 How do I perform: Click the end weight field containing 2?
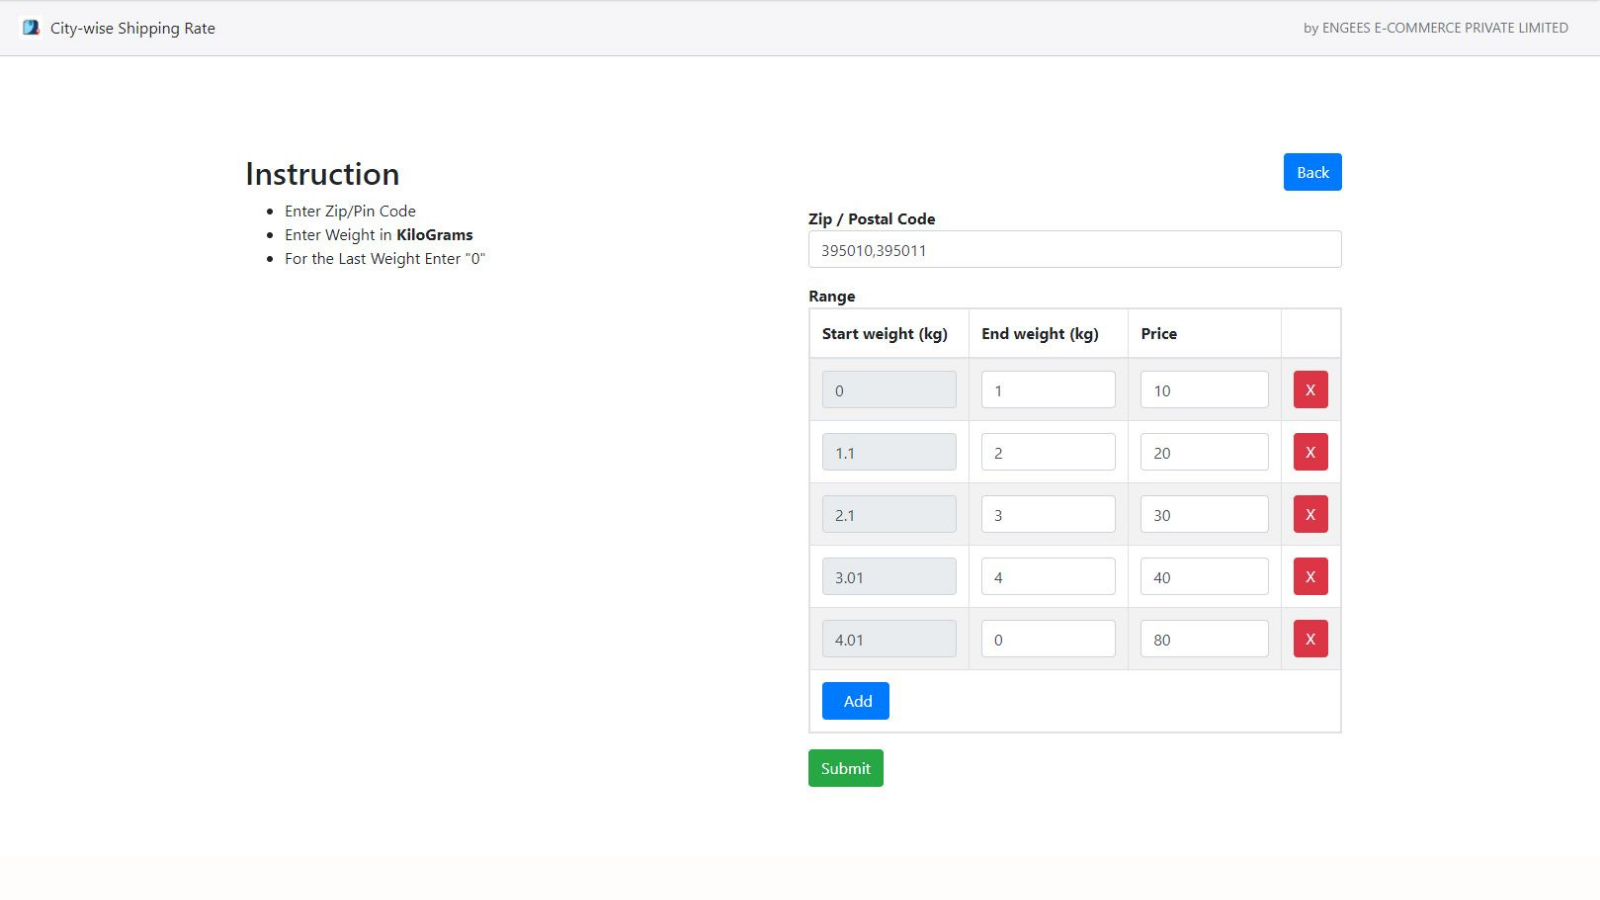[1047, 452]
